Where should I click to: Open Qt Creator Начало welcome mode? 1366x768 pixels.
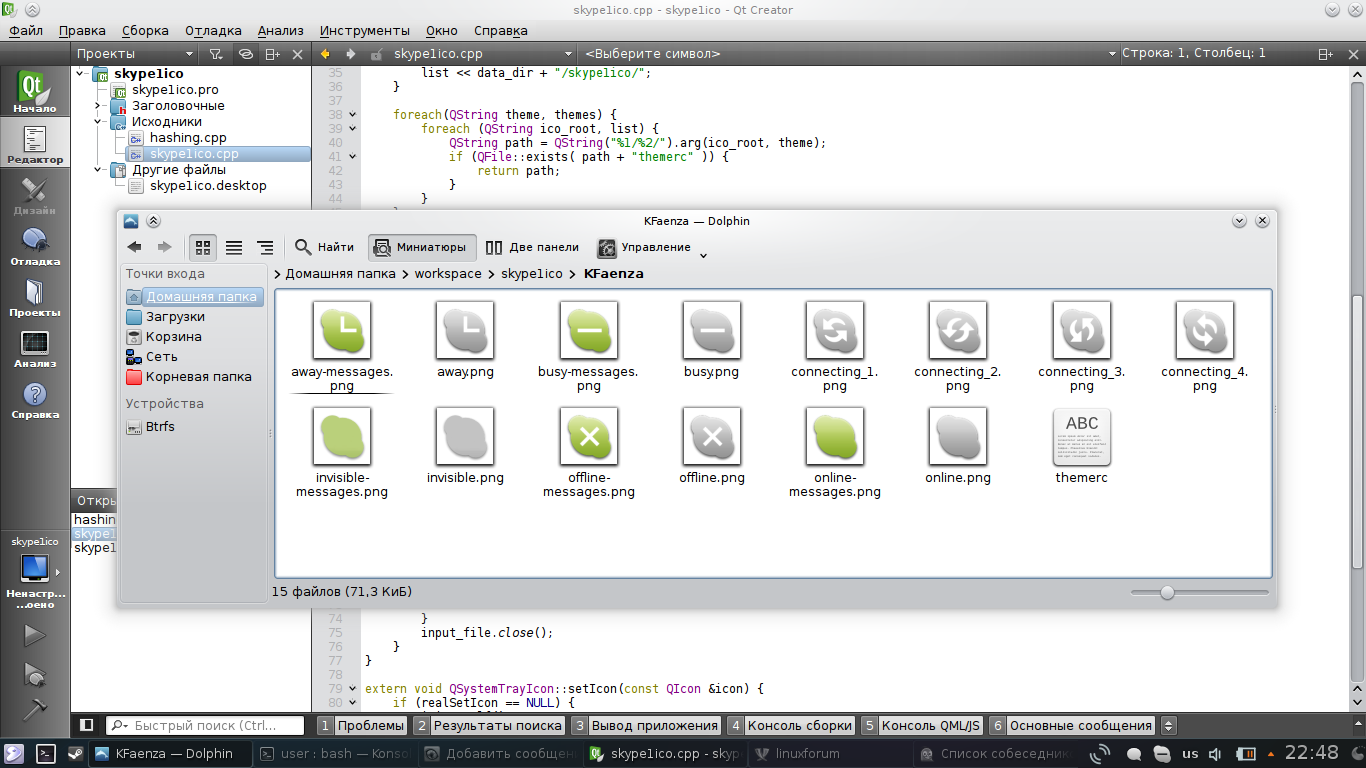coord(35,92)
